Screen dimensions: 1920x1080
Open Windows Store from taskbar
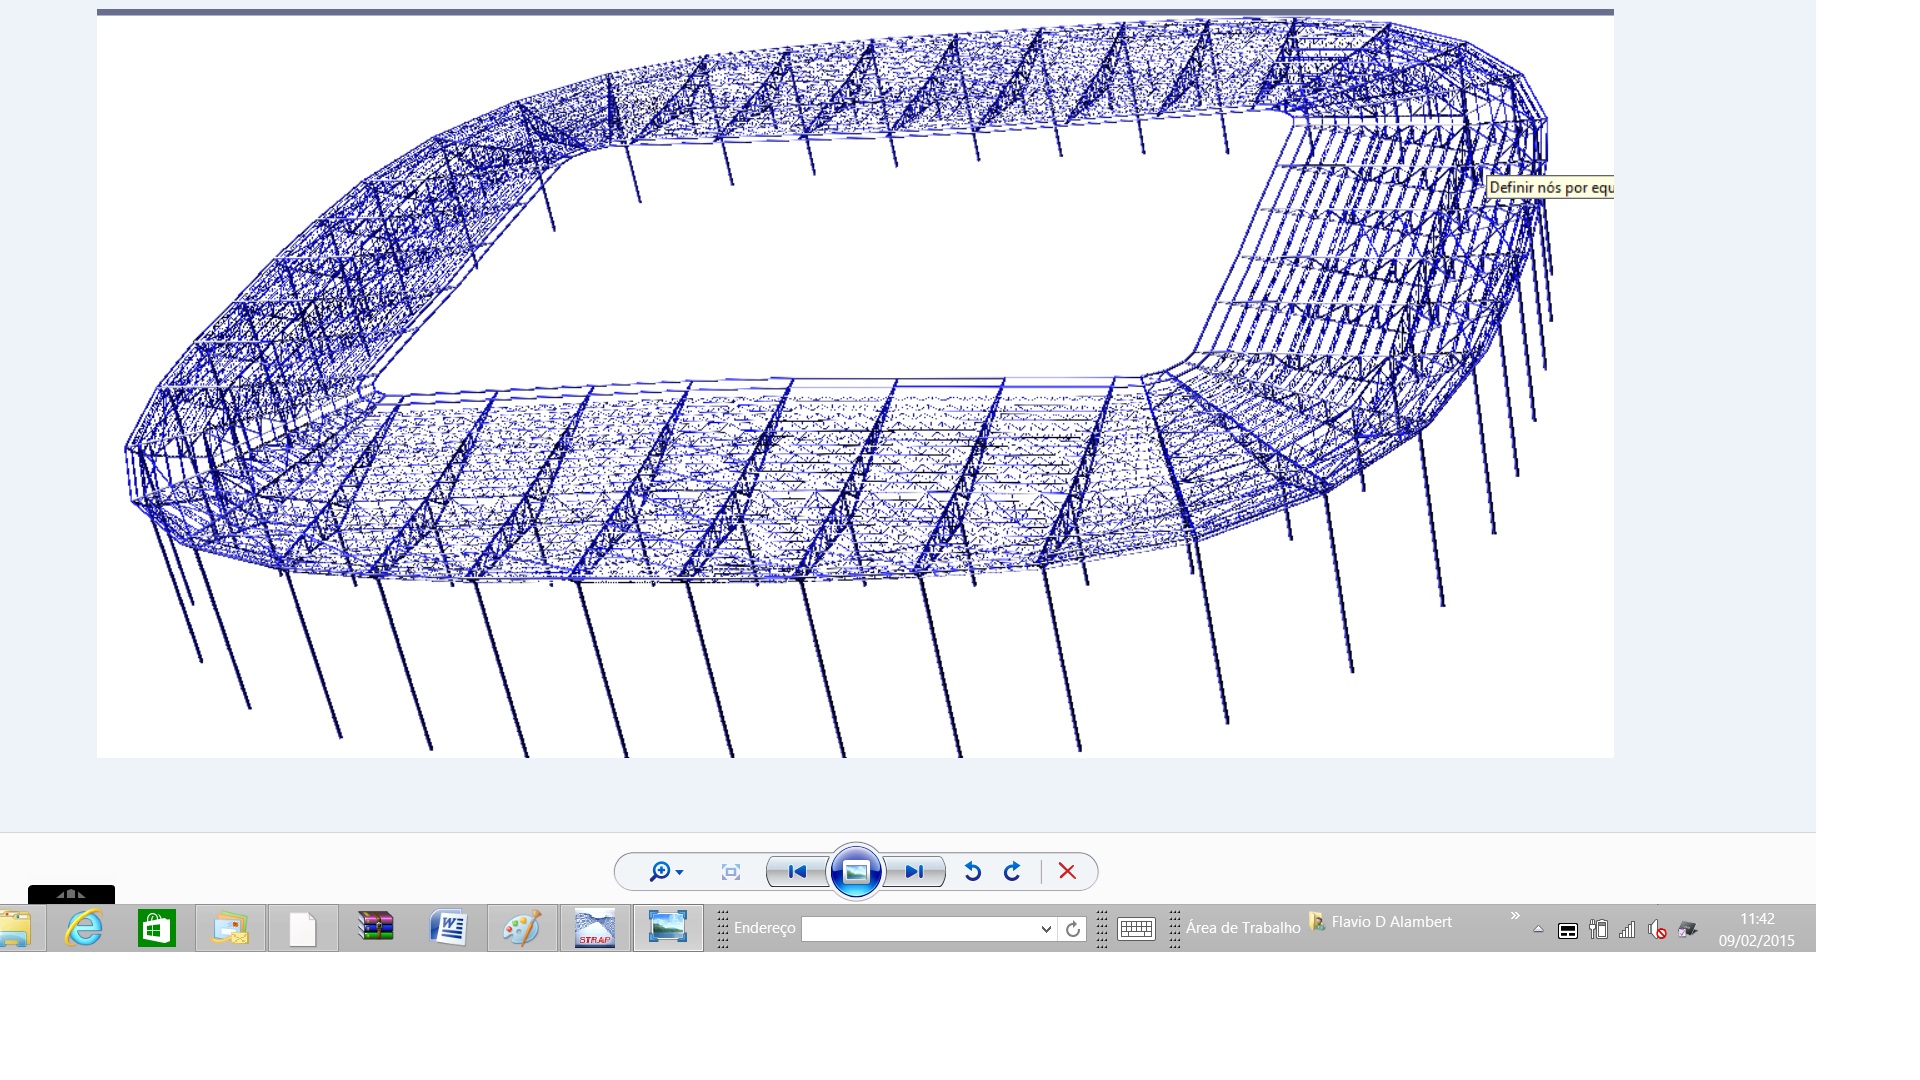(157, 929)
